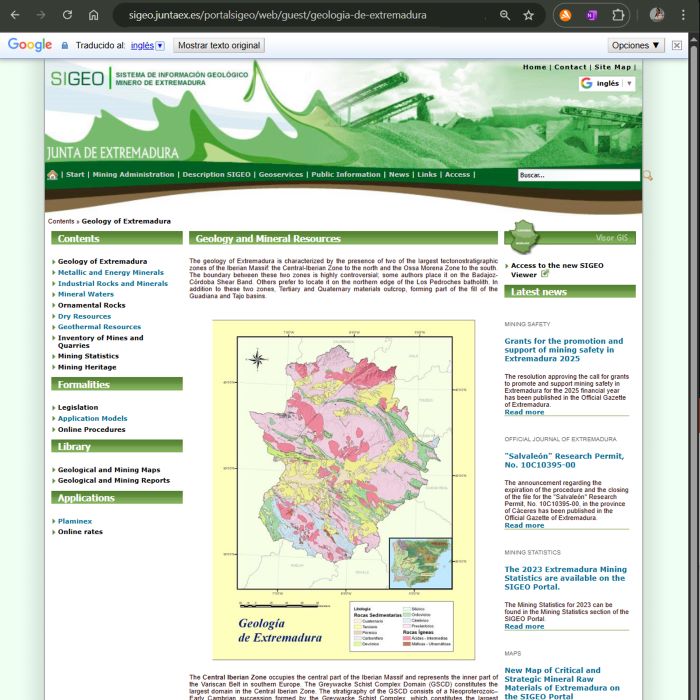Bookmark this page with the star icon
The image size is (700, 700).
pos(529,15)
